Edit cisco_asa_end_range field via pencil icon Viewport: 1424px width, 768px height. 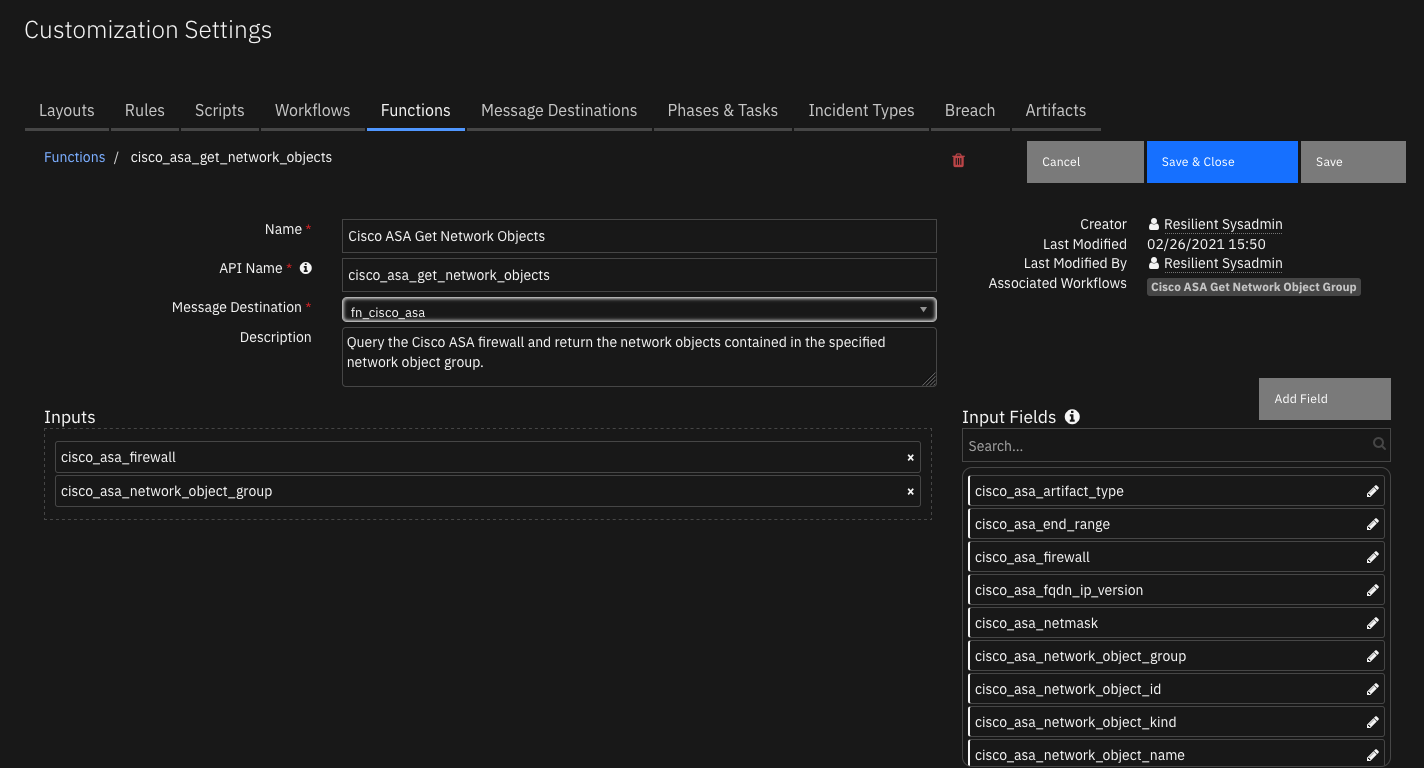tap(1373, 524)
